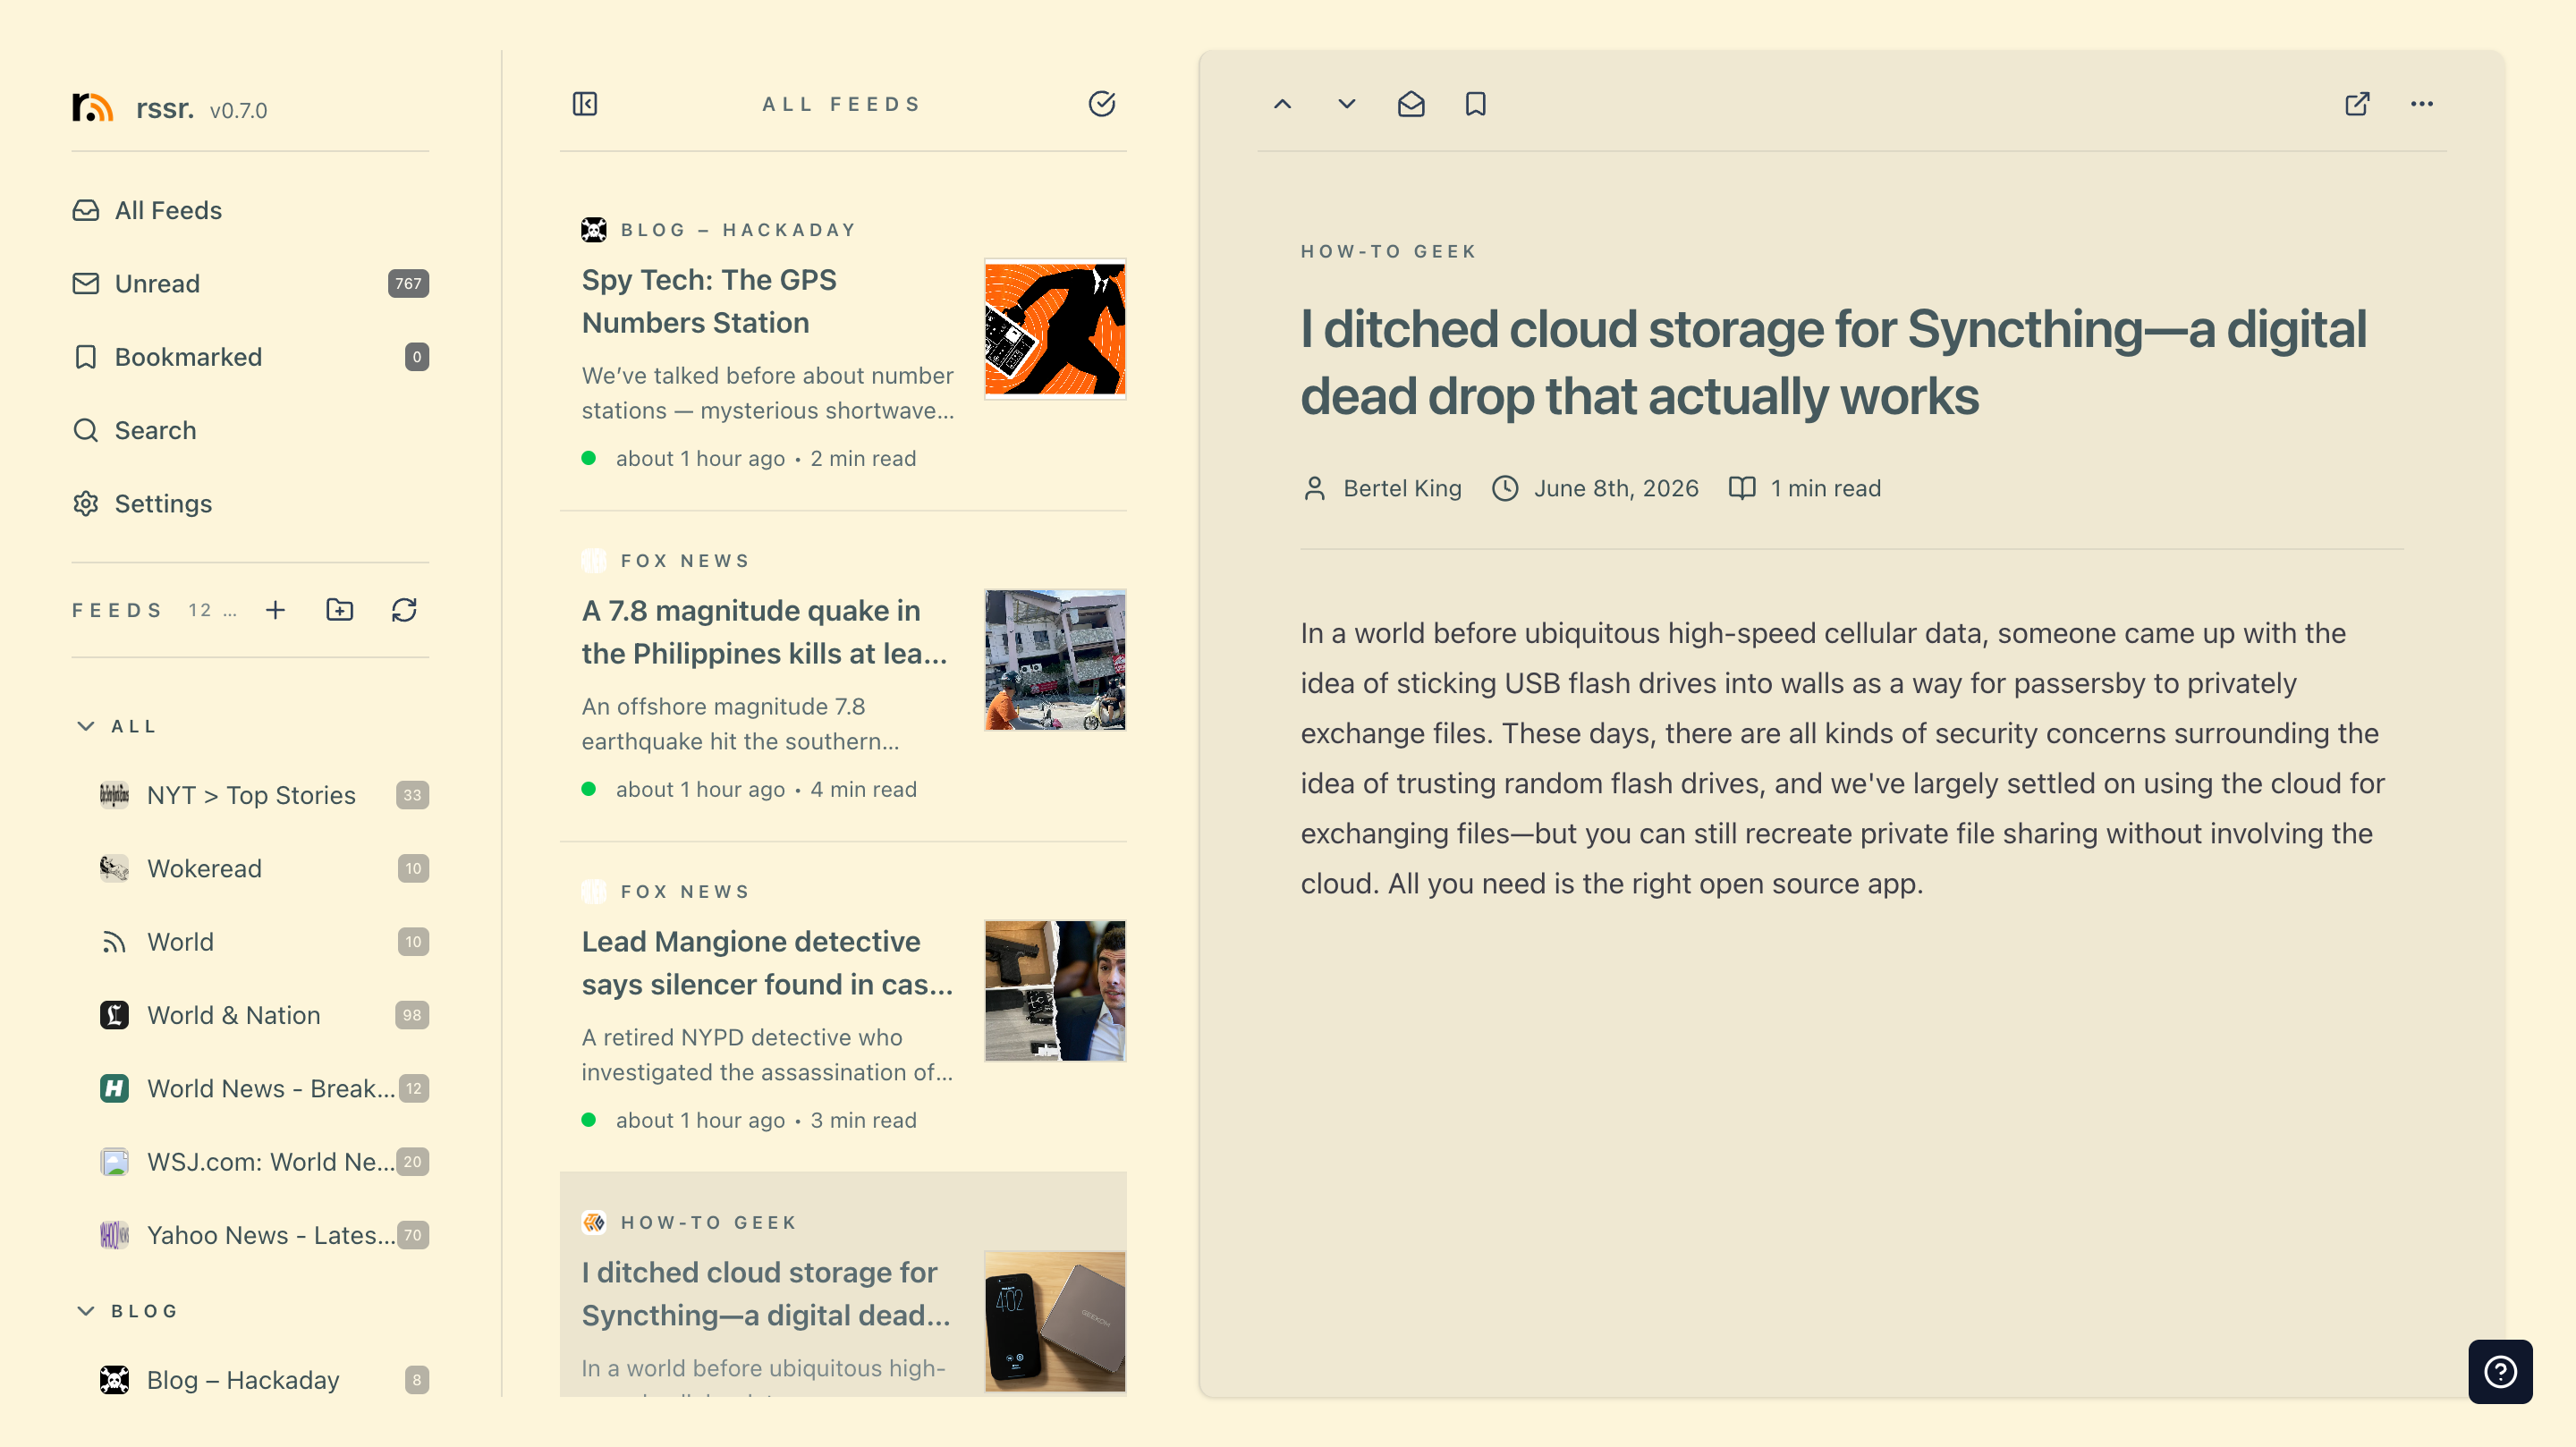The image size is (2576, 1447).
Task: Go to previous article
Action: (1282, 104)
